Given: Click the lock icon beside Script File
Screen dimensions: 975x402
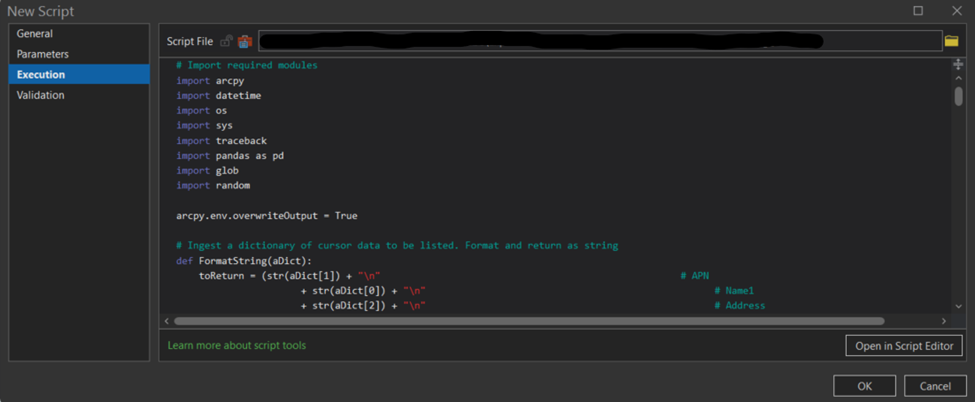Looking at the screenshot, I should pos(227,41).
